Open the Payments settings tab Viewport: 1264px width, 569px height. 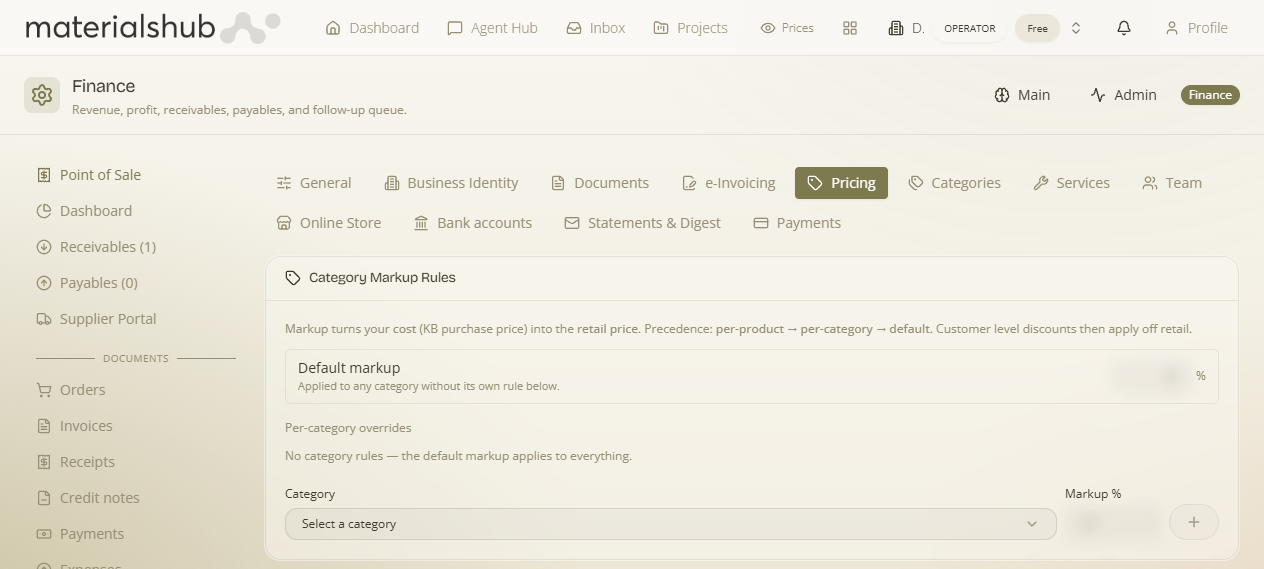click(x=797, y=223)
